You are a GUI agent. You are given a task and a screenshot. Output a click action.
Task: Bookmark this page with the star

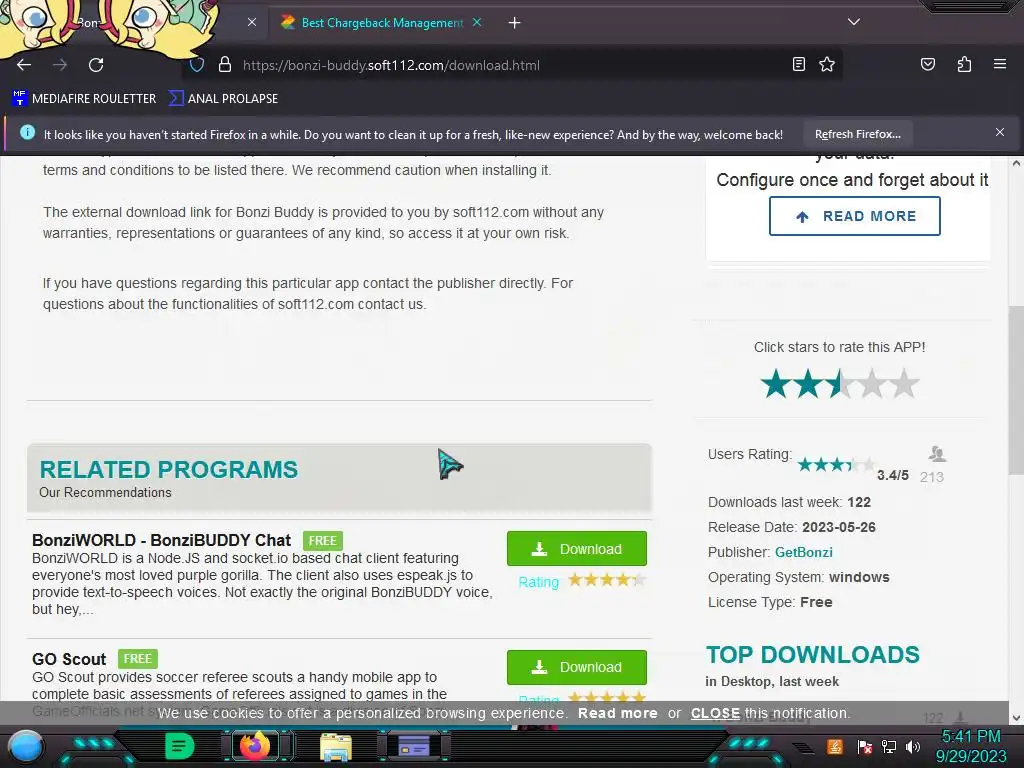pyautogui.click(x=827, y=64)
